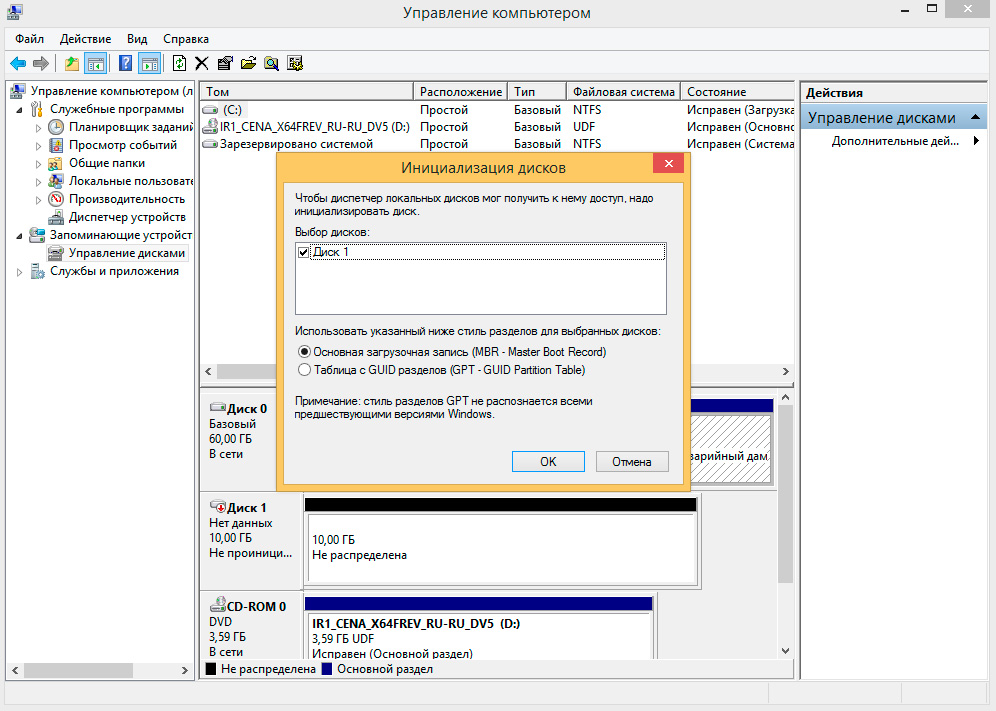
Task: Collapse the Служебные программы tree node
Action: 20,110
